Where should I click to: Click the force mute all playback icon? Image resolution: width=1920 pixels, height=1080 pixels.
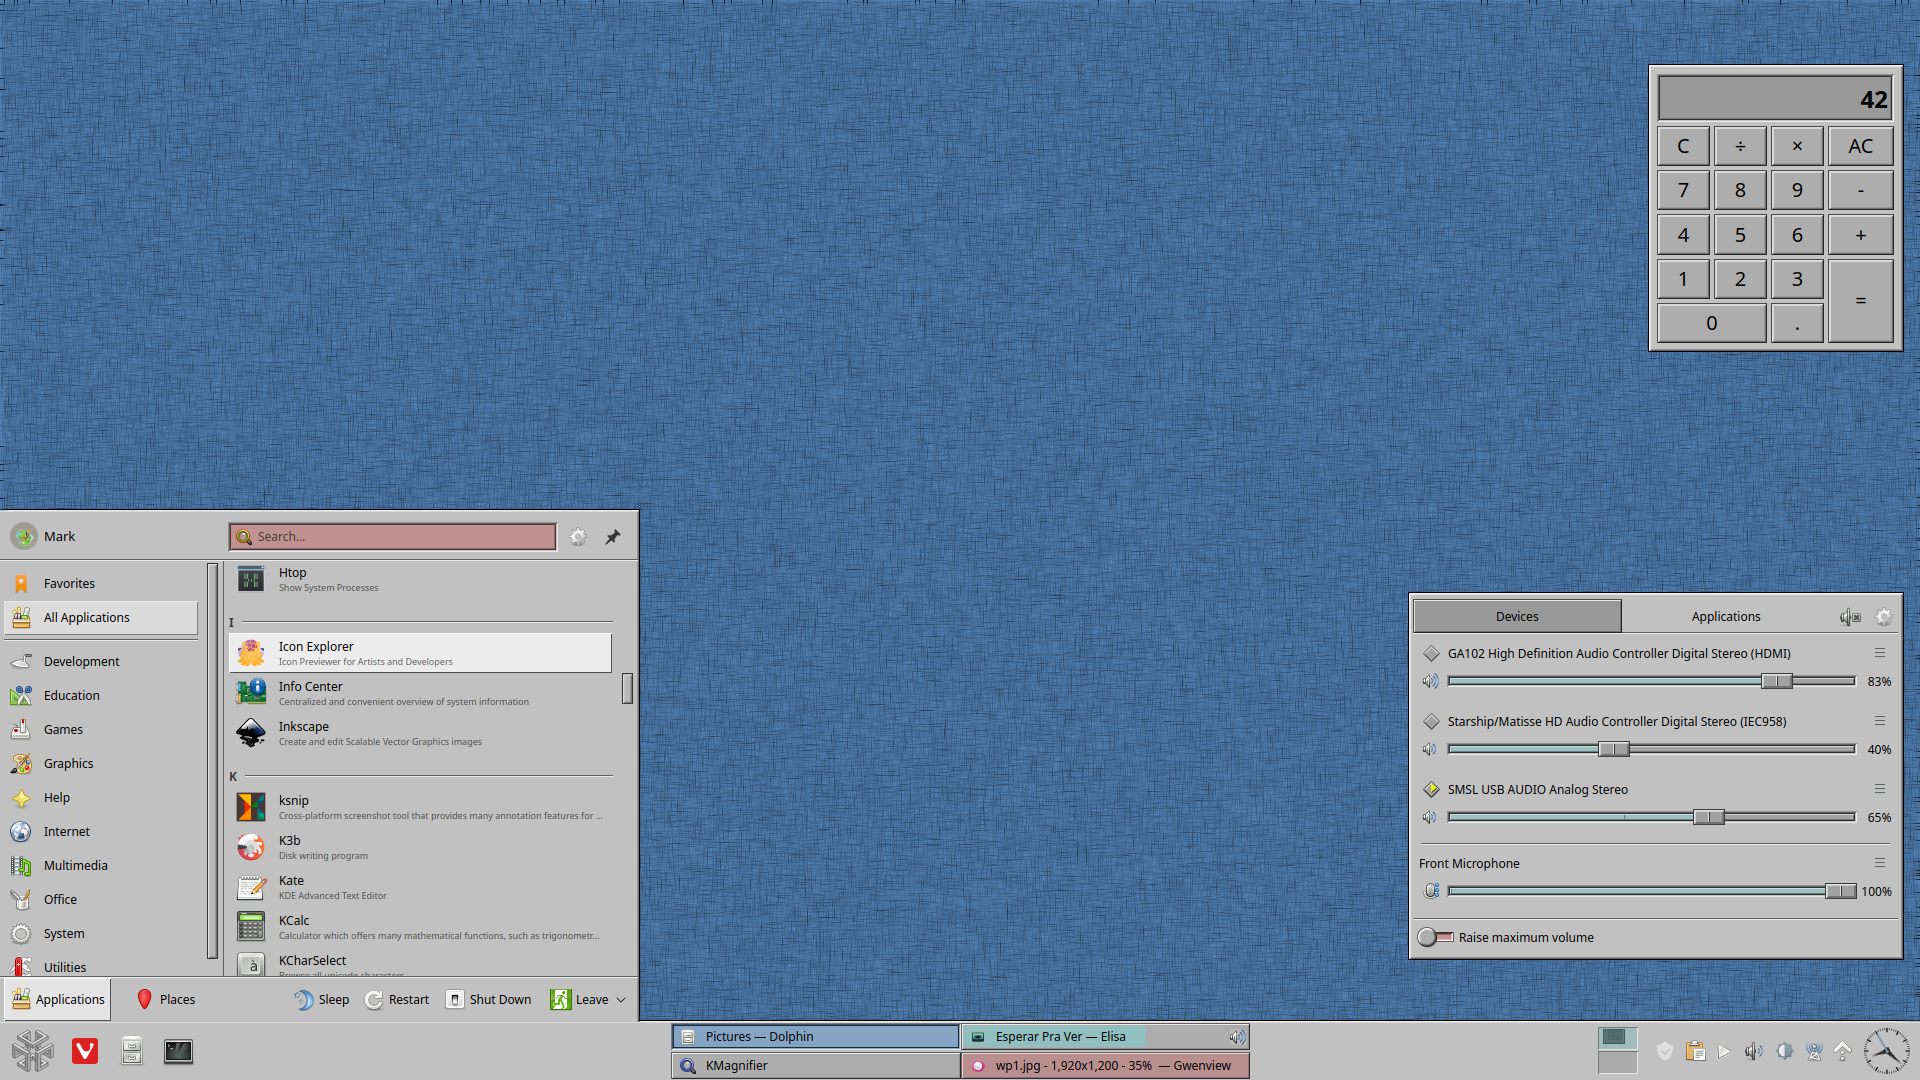[1850, 617]
